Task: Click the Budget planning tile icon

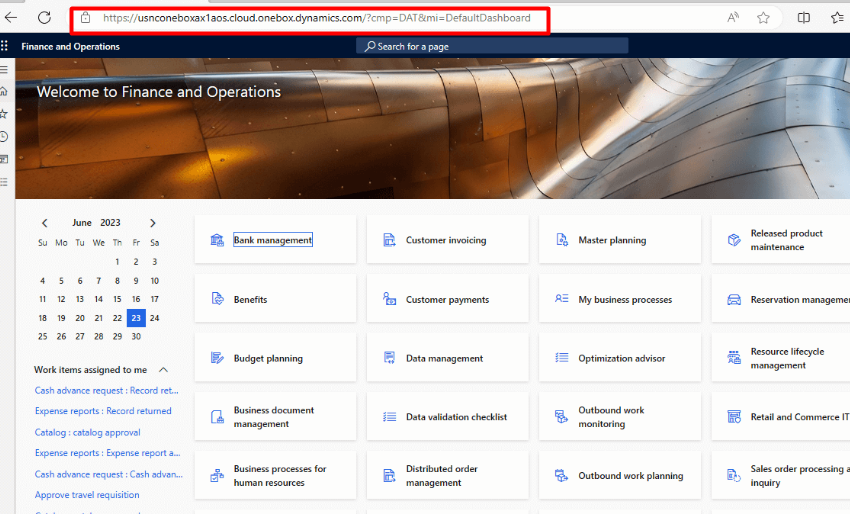Action: 217,358
